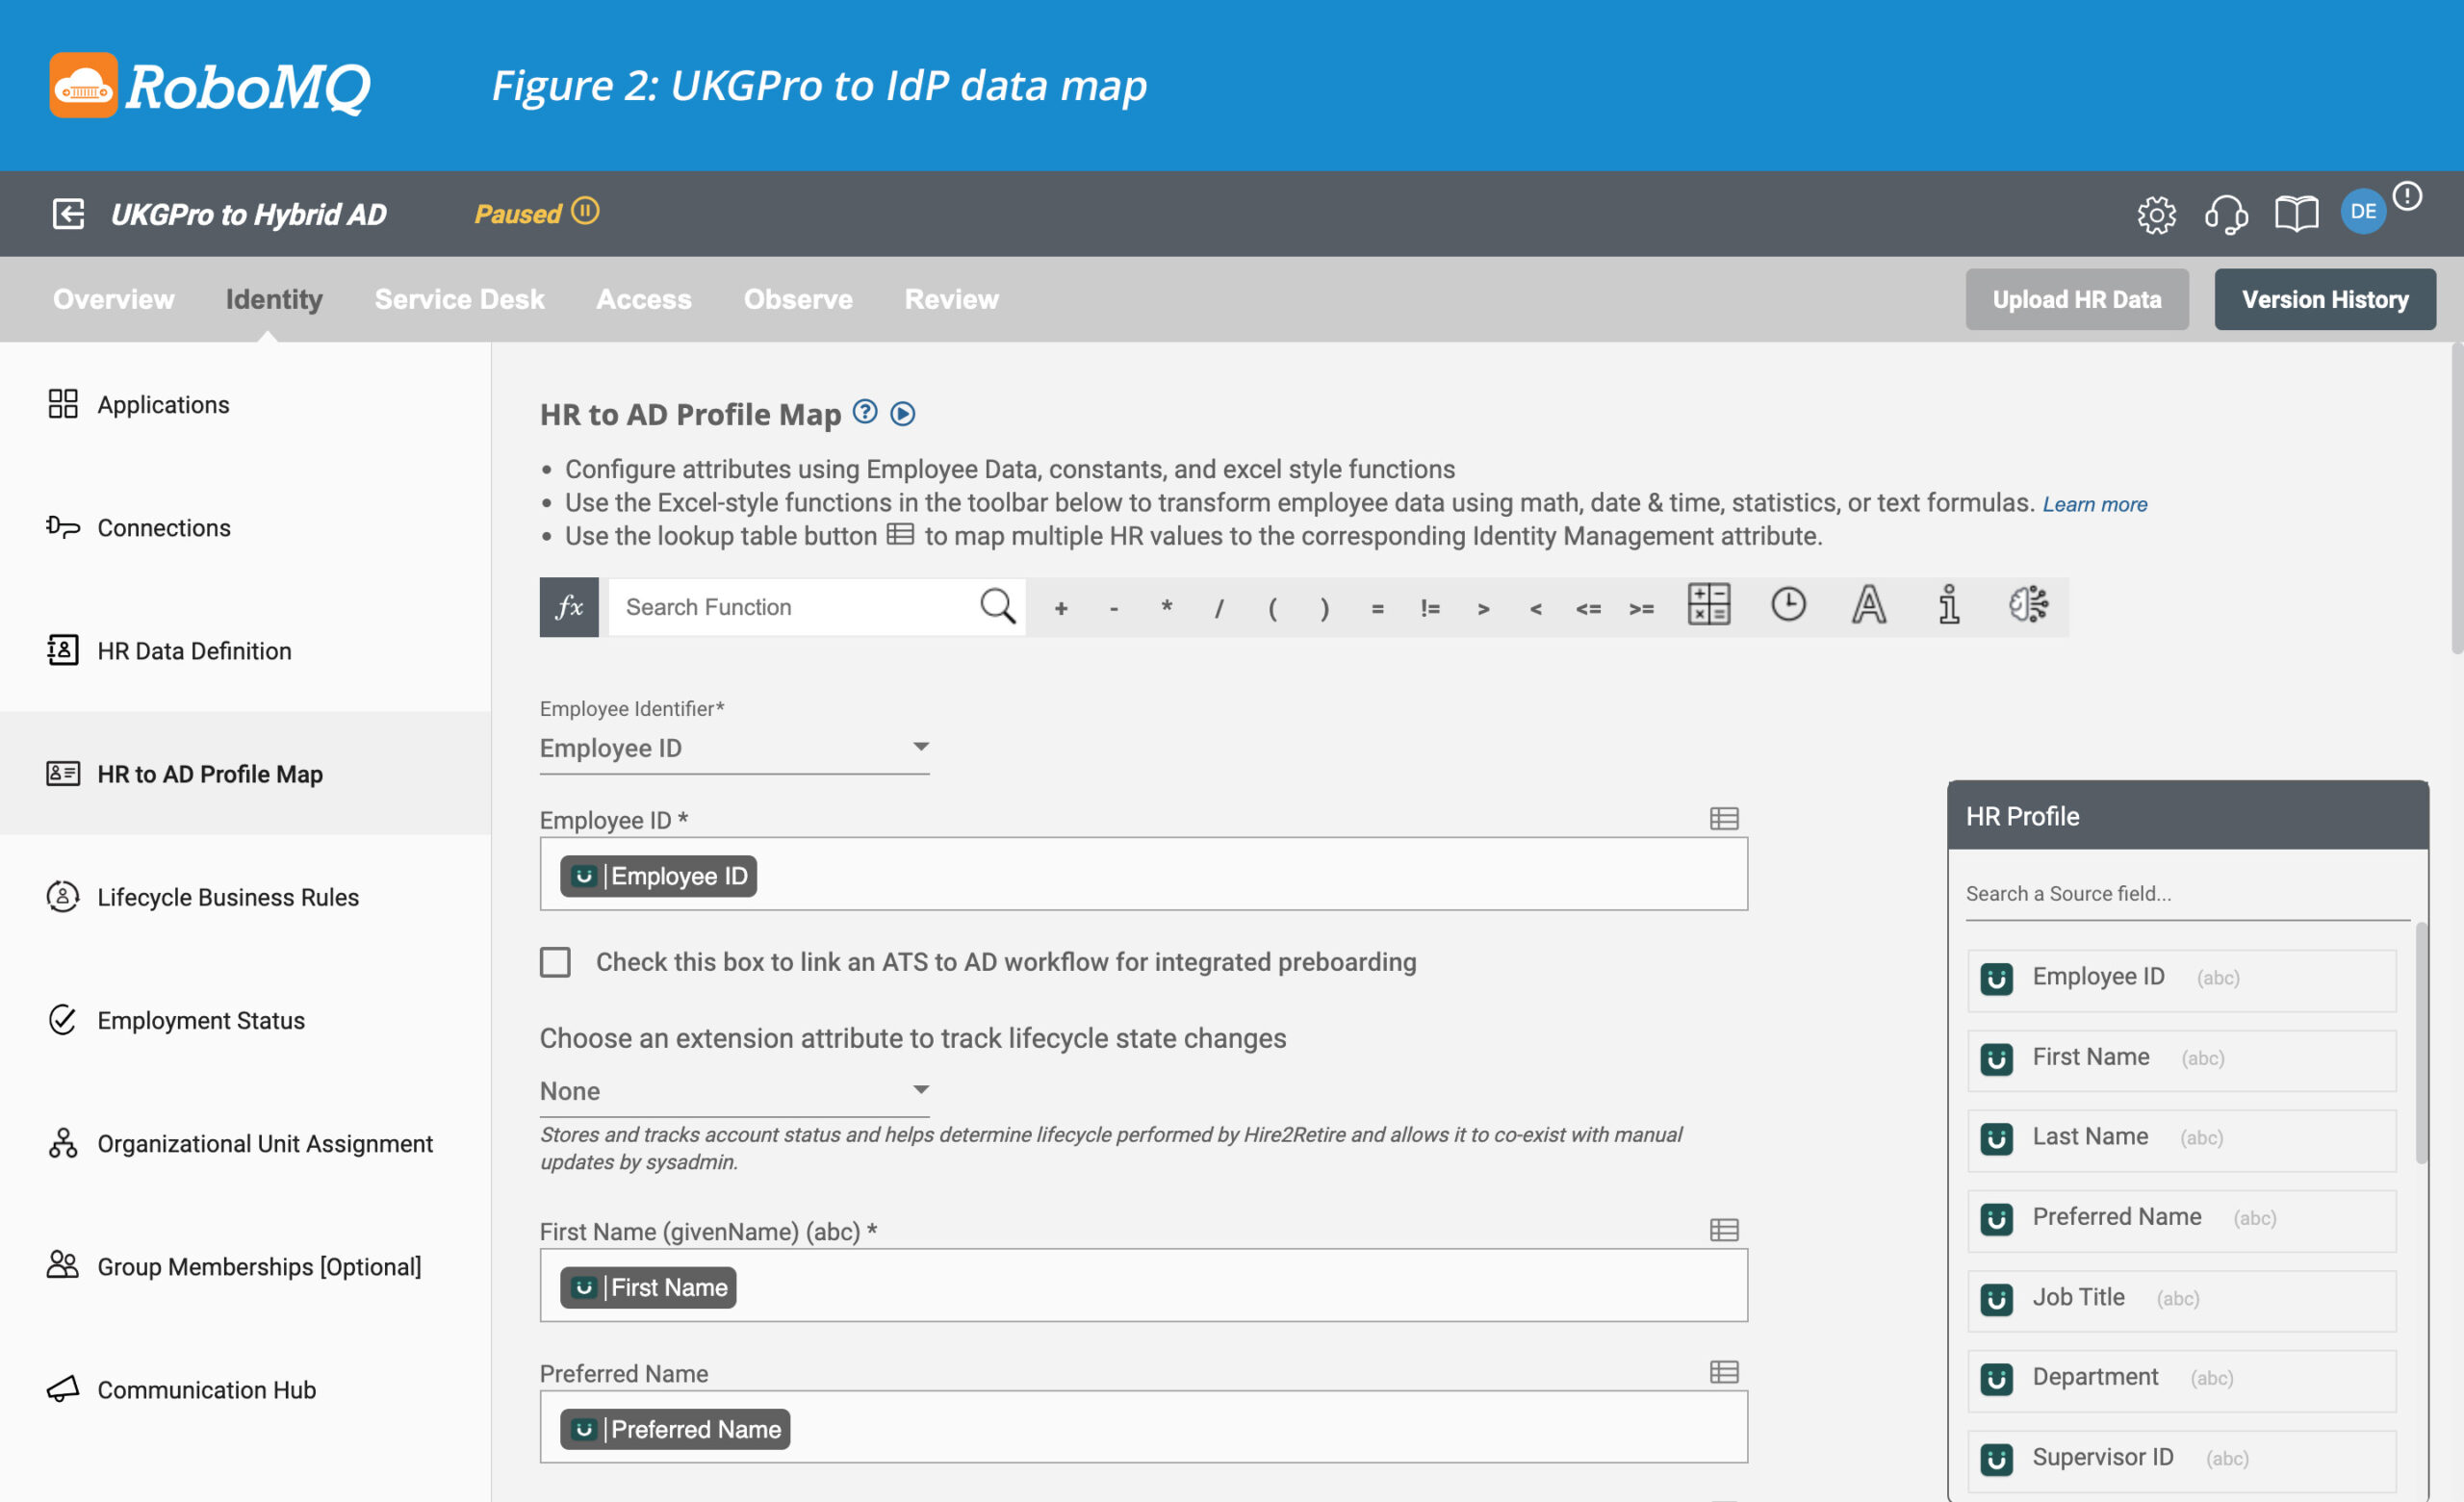Click the search magnifier in Search Function
The image size is (2464, 1502).
(997, 605)
